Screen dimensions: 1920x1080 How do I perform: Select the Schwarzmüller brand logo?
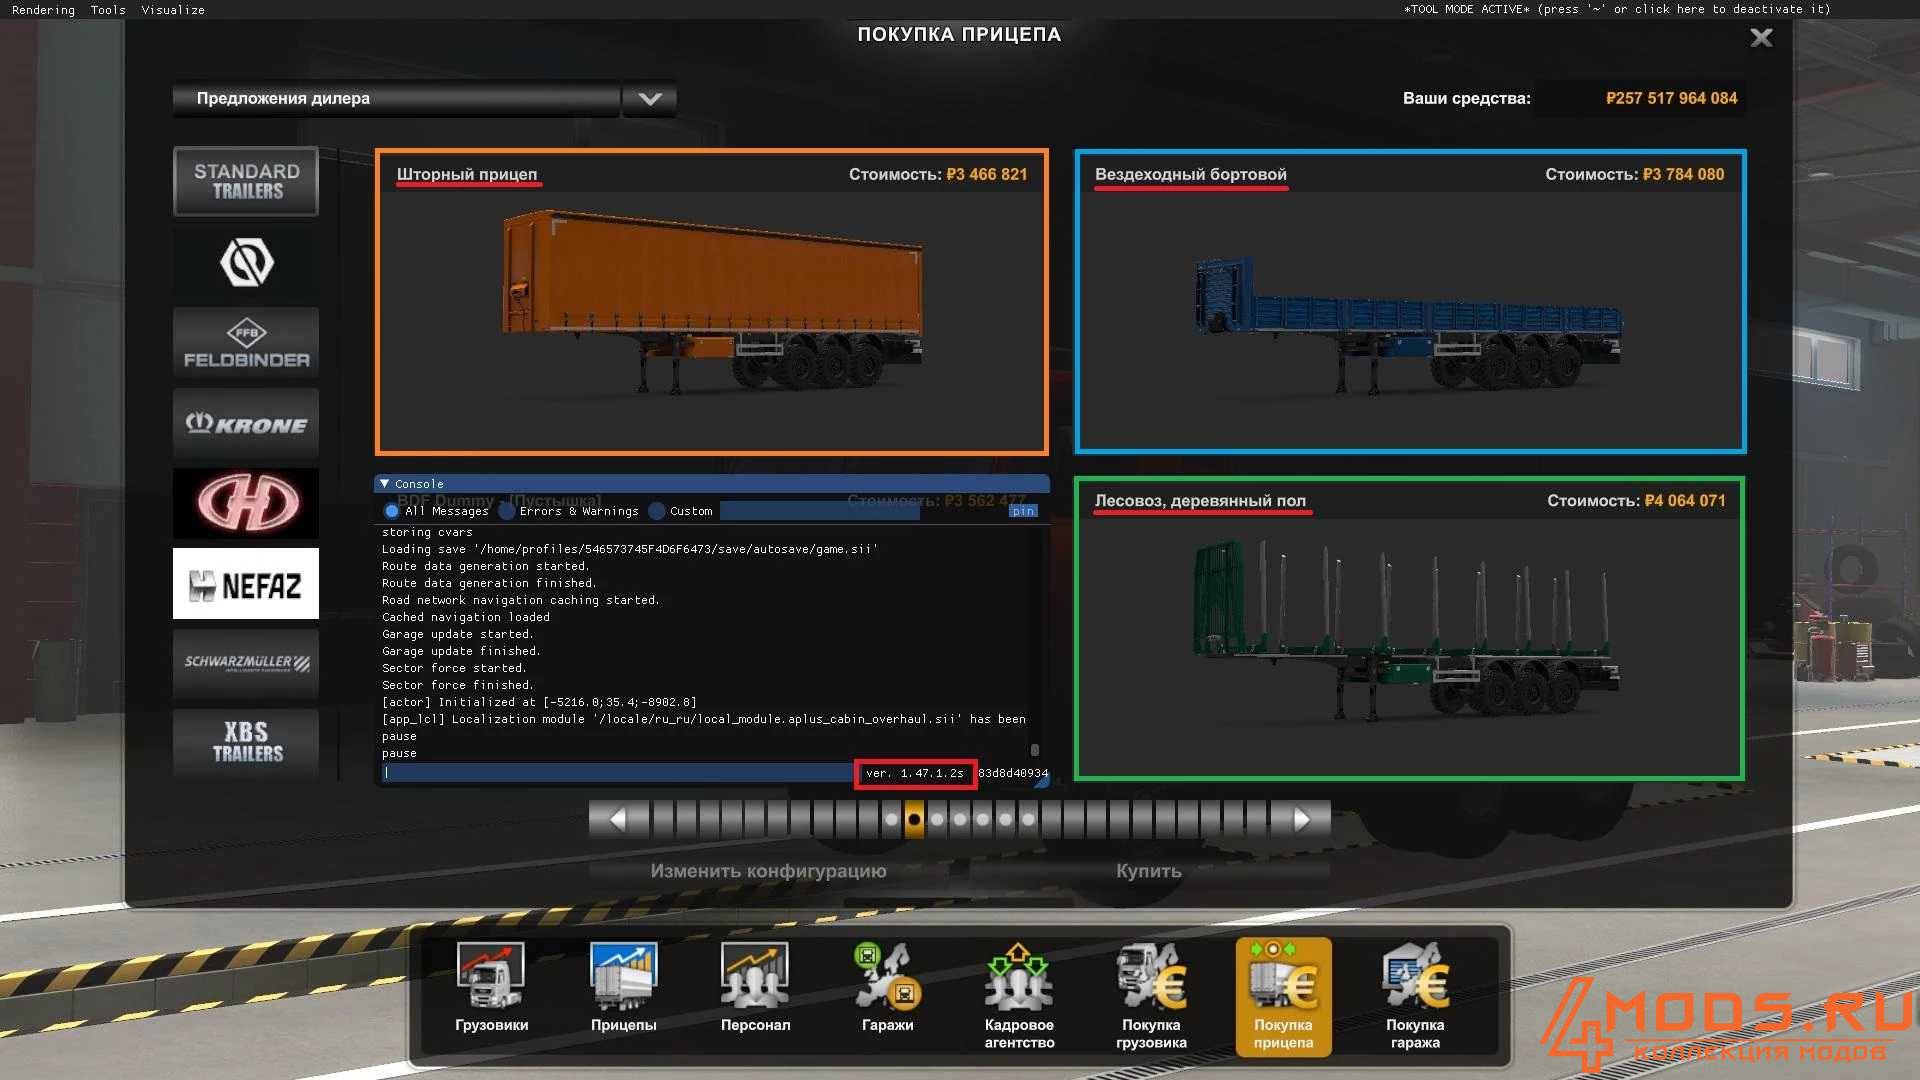(x=246, y=663)
